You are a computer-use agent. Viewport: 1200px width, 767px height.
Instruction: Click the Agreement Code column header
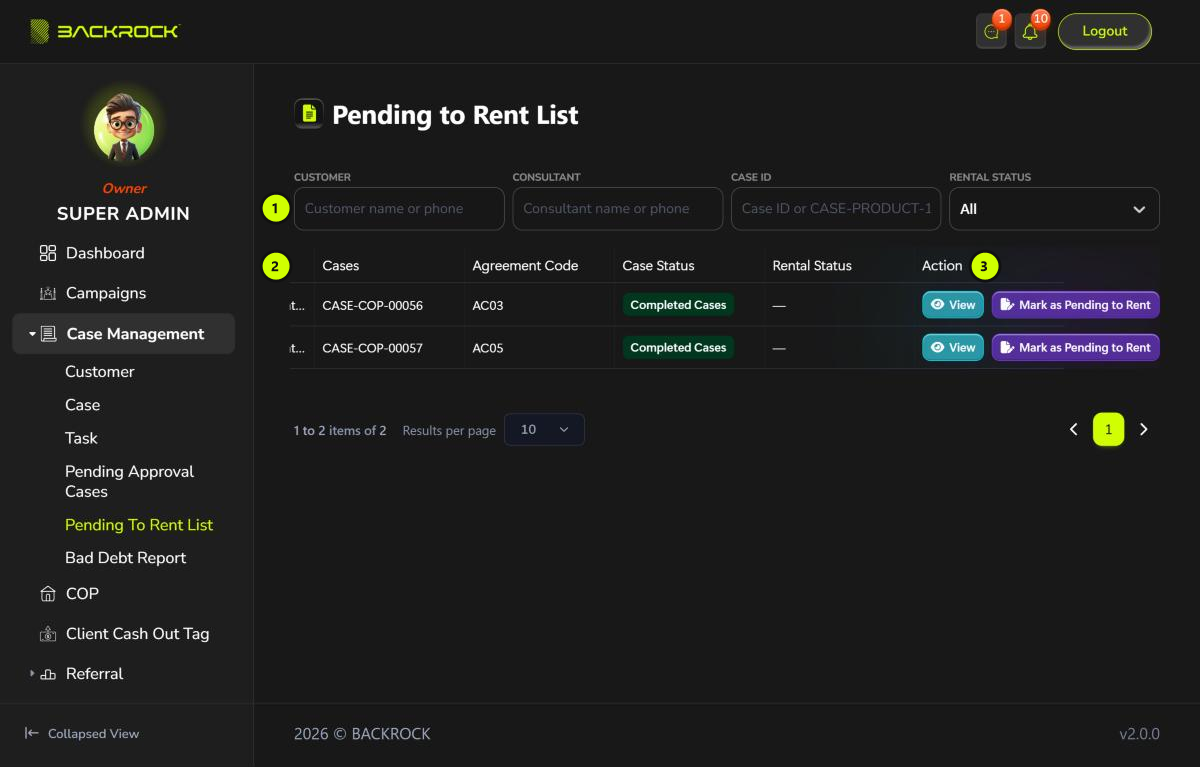pyautogui.click(x=525, y=266)
